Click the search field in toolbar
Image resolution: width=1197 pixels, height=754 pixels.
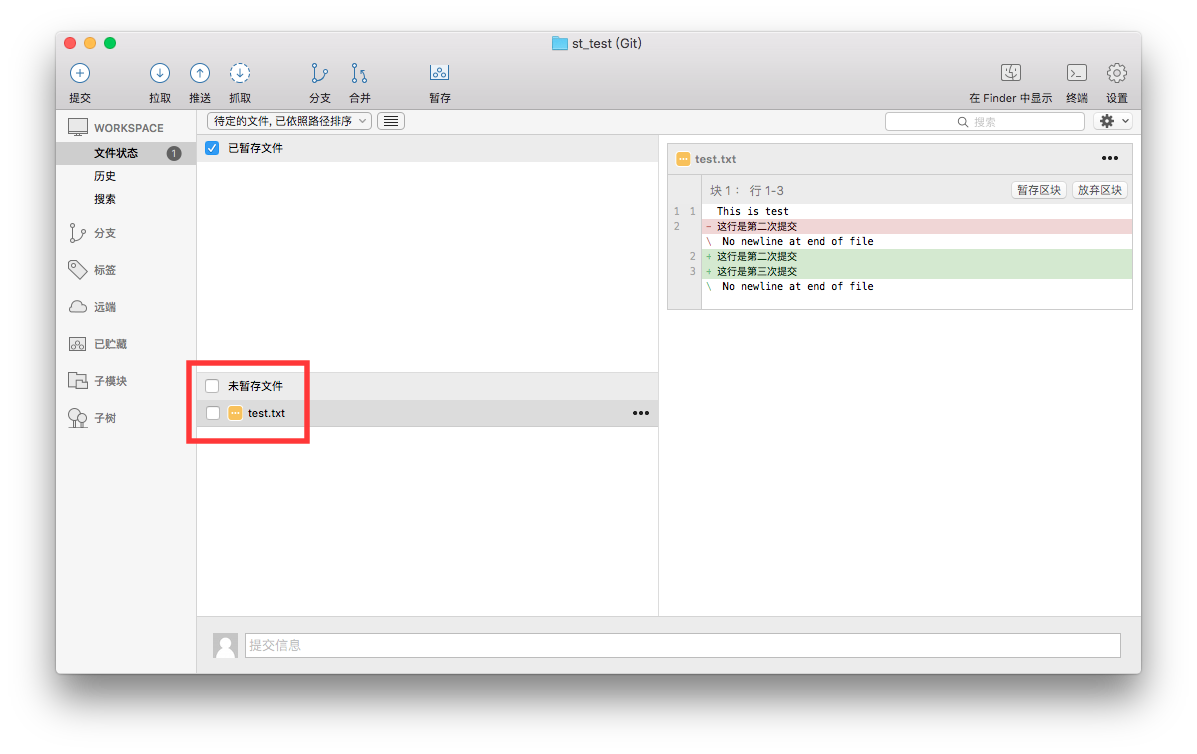[x=985, y=121]
